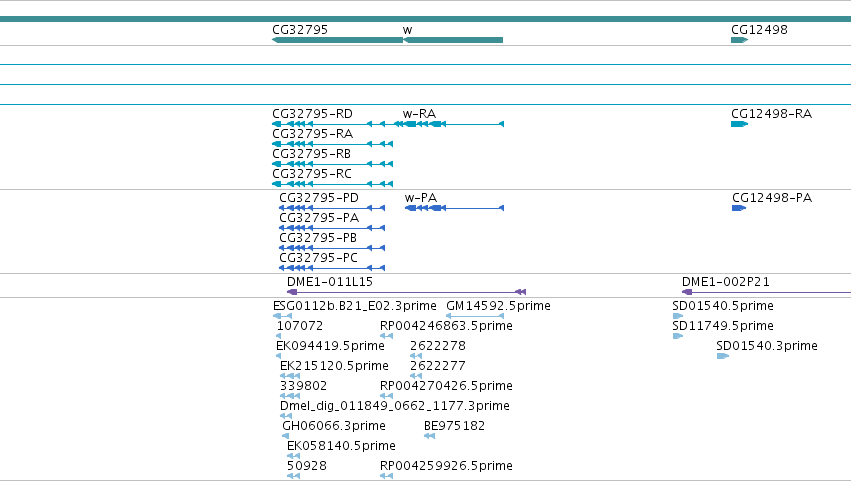Select transcript CG32795-RA label
The height and width of the screenshot is (481, 851).
pos(312,134)
